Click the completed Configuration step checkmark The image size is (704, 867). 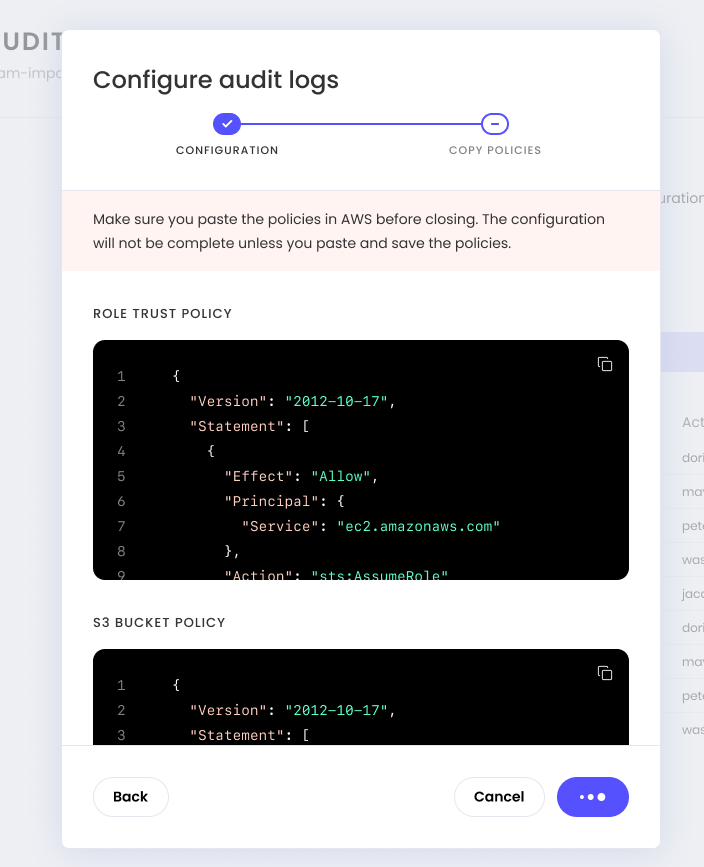point(227,124)
